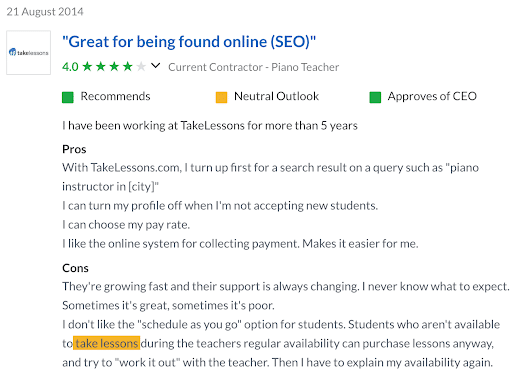Click the first green rating star

click(x=87, y=66)
